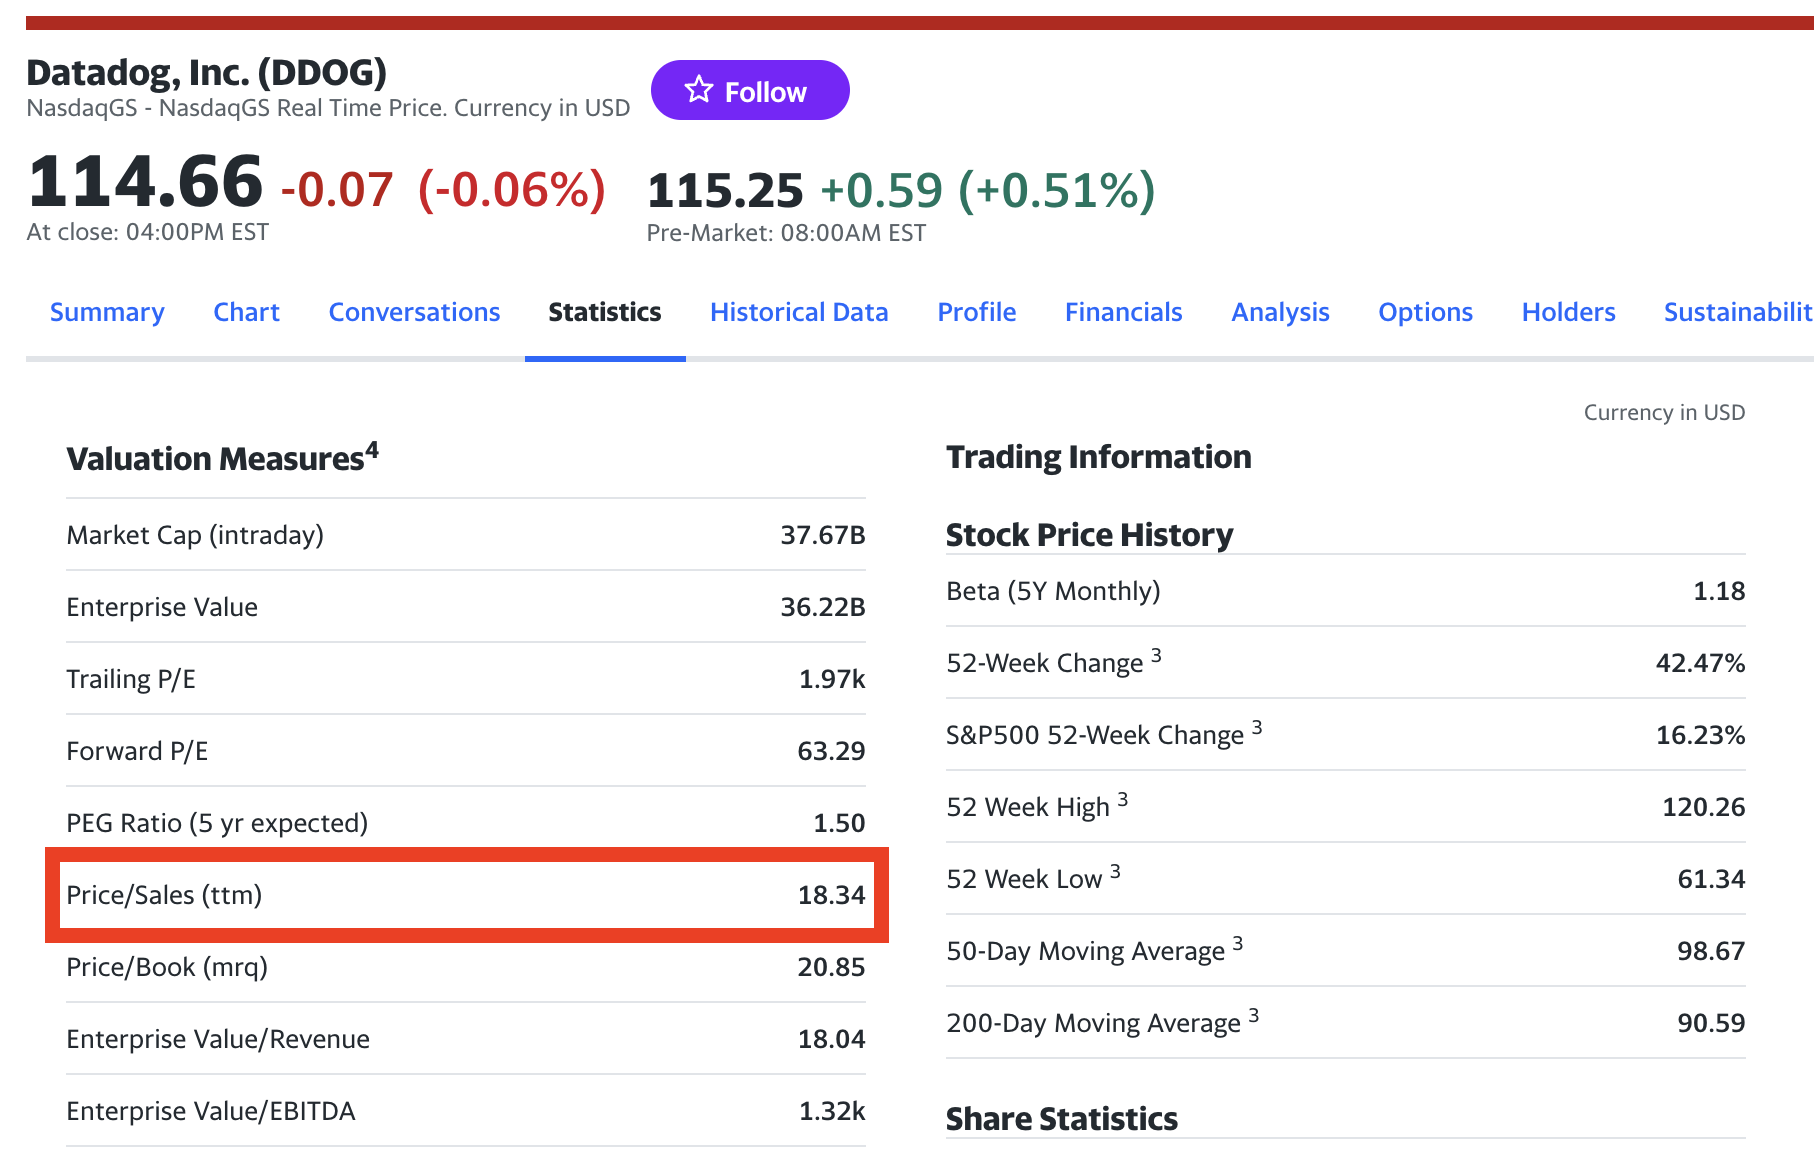The height and width of the screenshot is (1160, 1814).
Task: Click the Price/Sales value 18.34
Action: [831, 895]
